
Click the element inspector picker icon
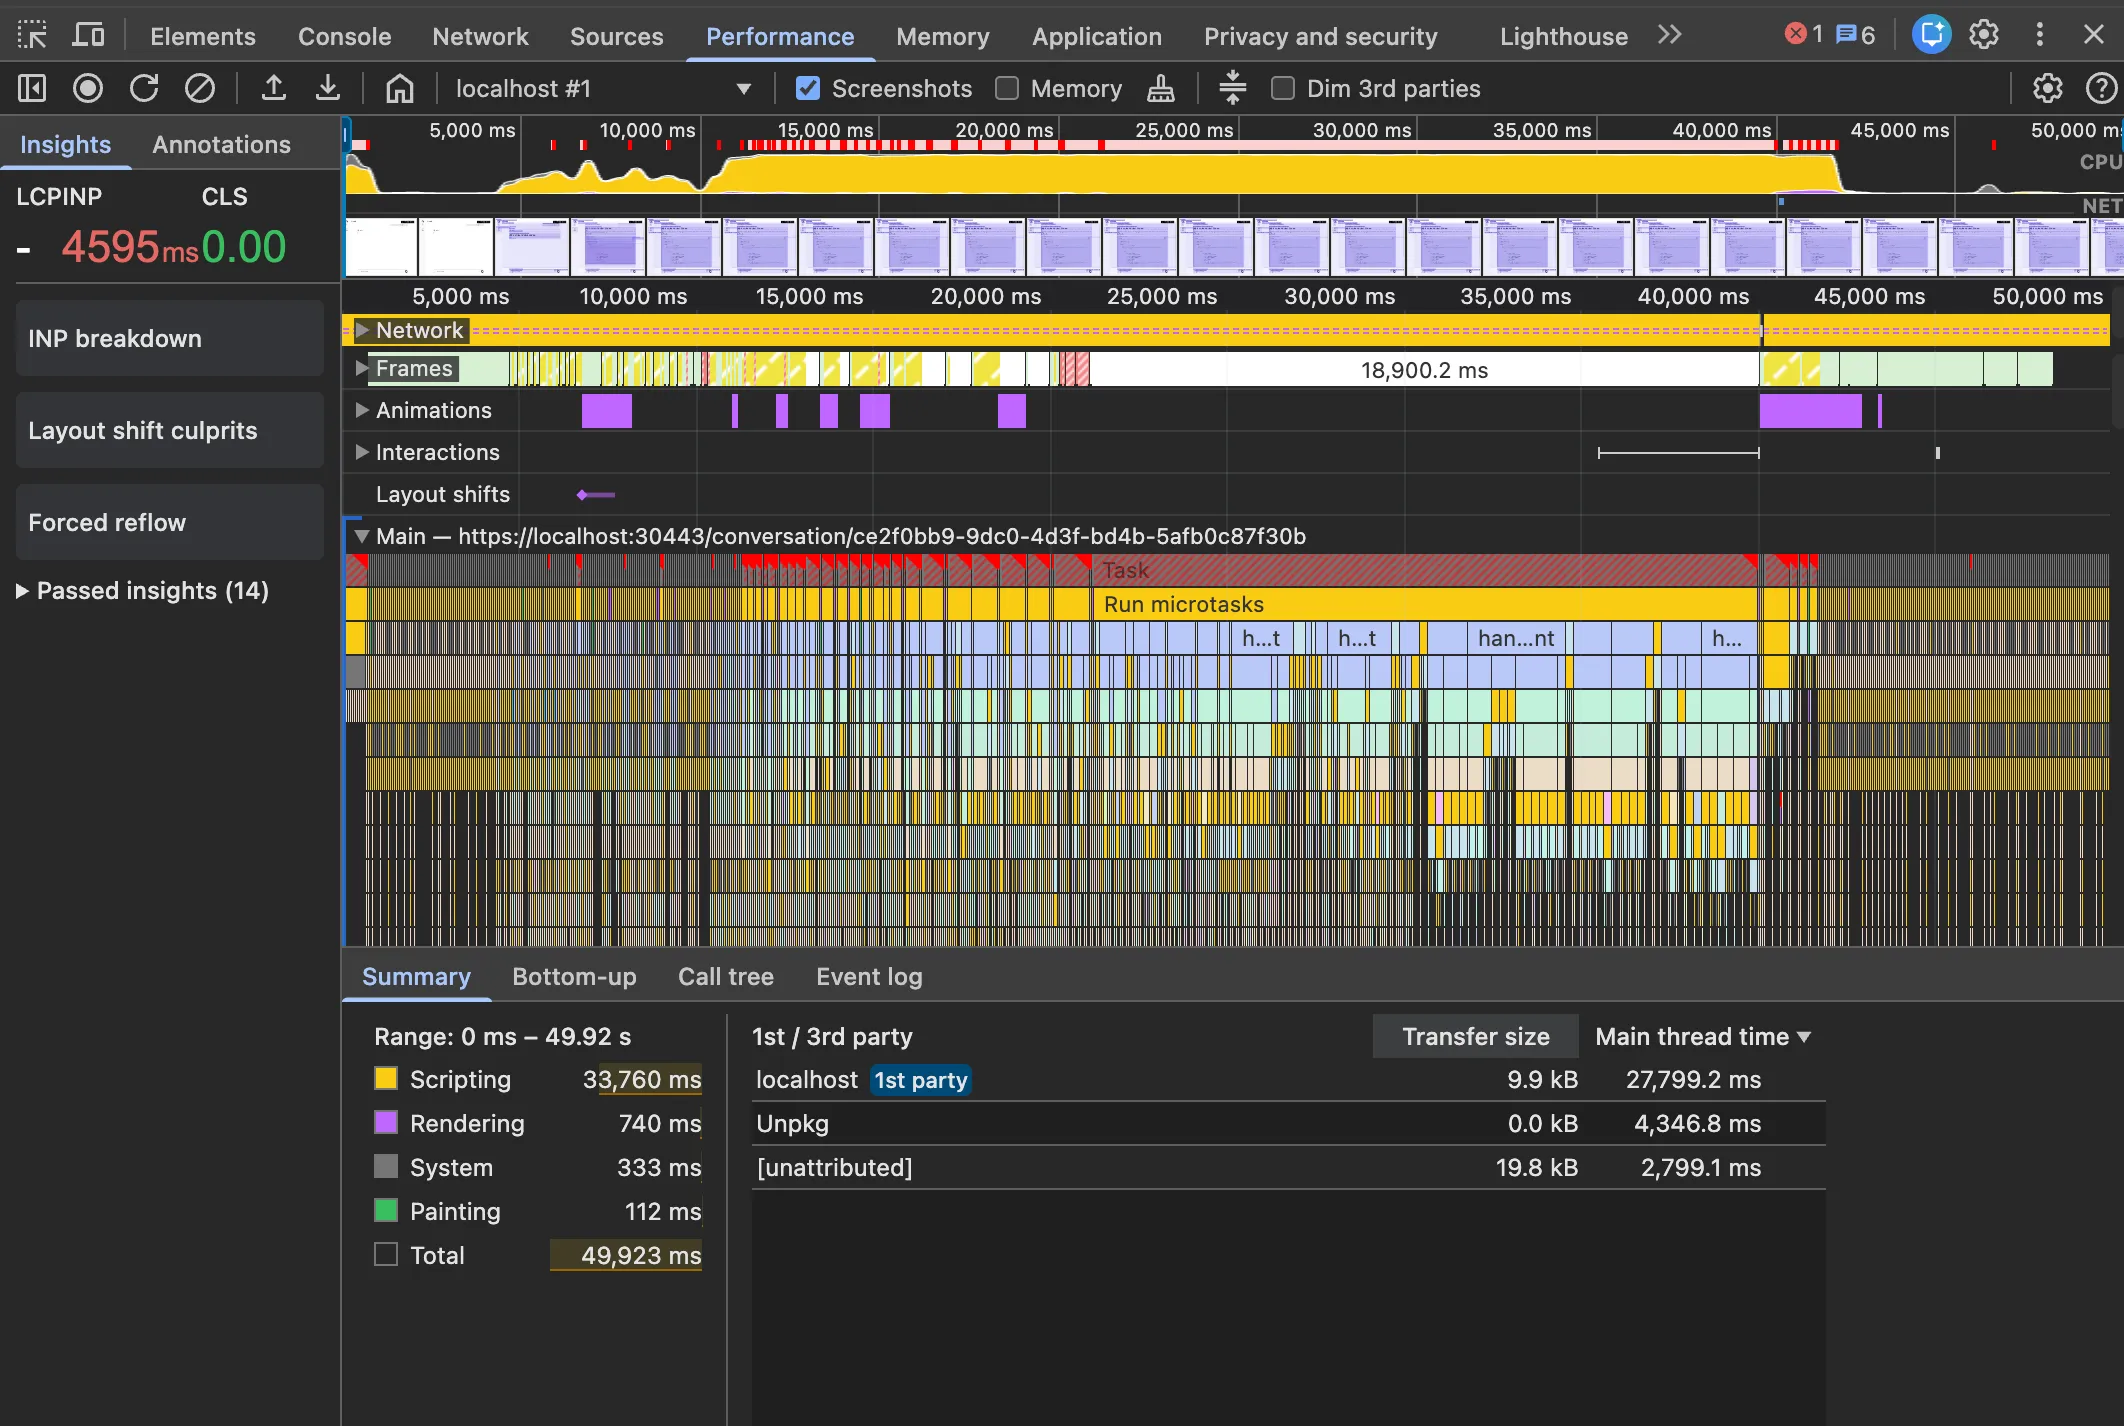pos(32,36)
